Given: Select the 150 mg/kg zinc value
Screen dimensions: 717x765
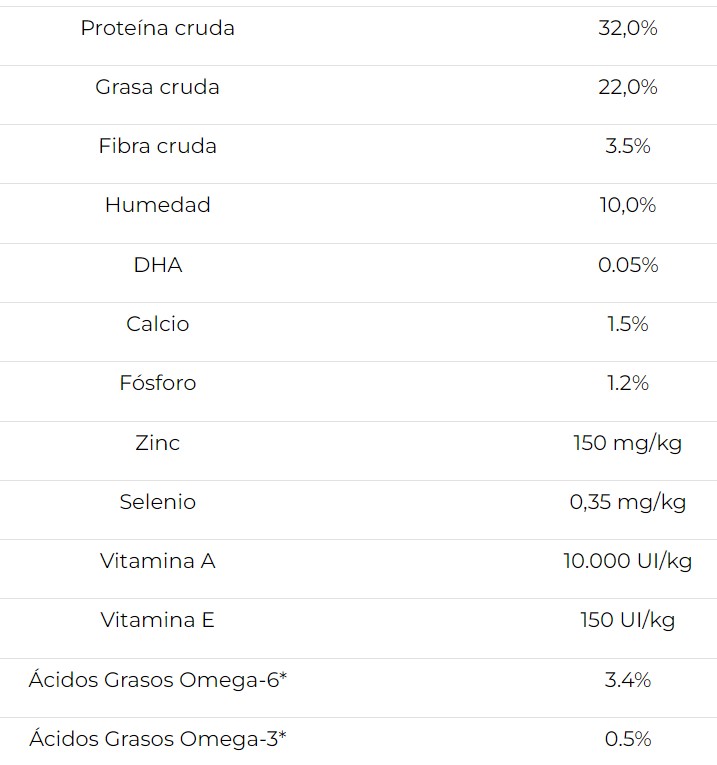Looking at the screenshot, I should tap(627, 442).
